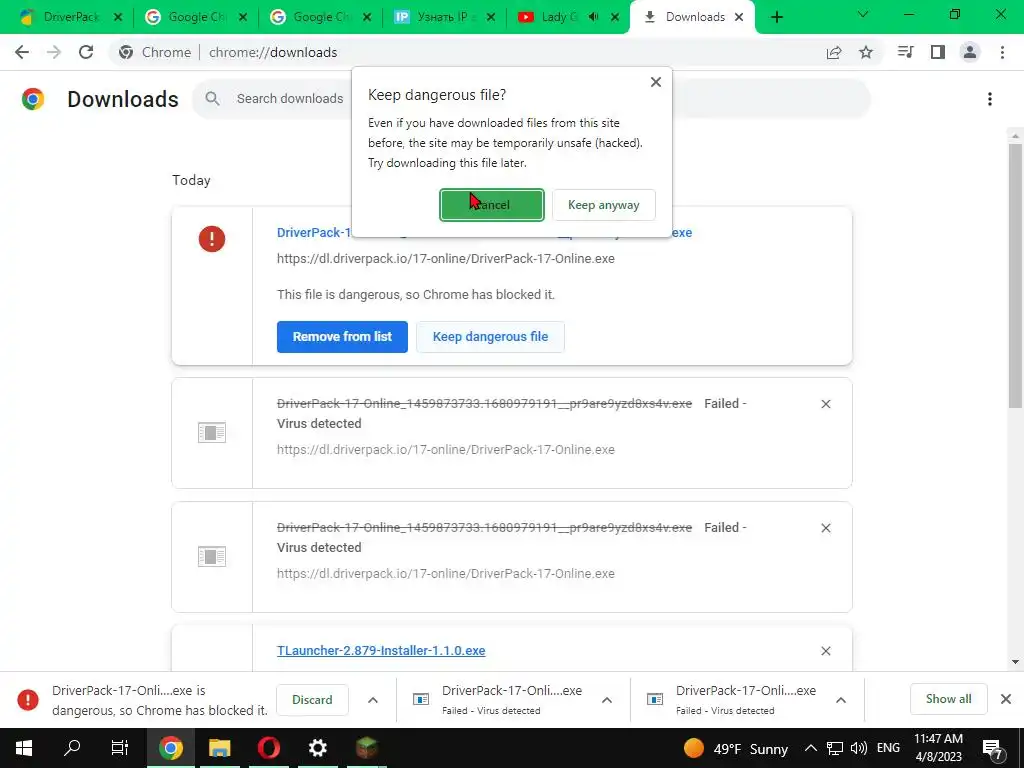The height and width of the screenshot is (768, 1024).
Task: Click the forward navigation arrow
Action: tap(54, 52)
